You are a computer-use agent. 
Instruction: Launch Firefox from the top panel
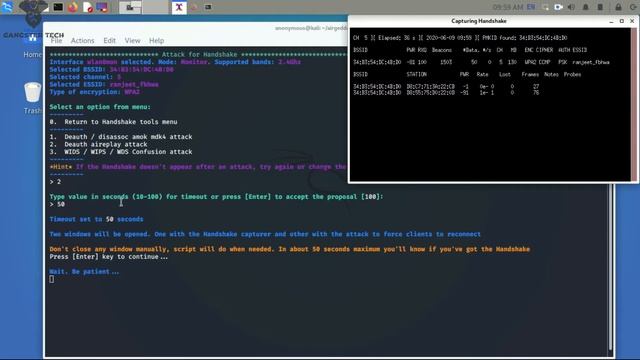pyautogui.click(x=73, y=7)
